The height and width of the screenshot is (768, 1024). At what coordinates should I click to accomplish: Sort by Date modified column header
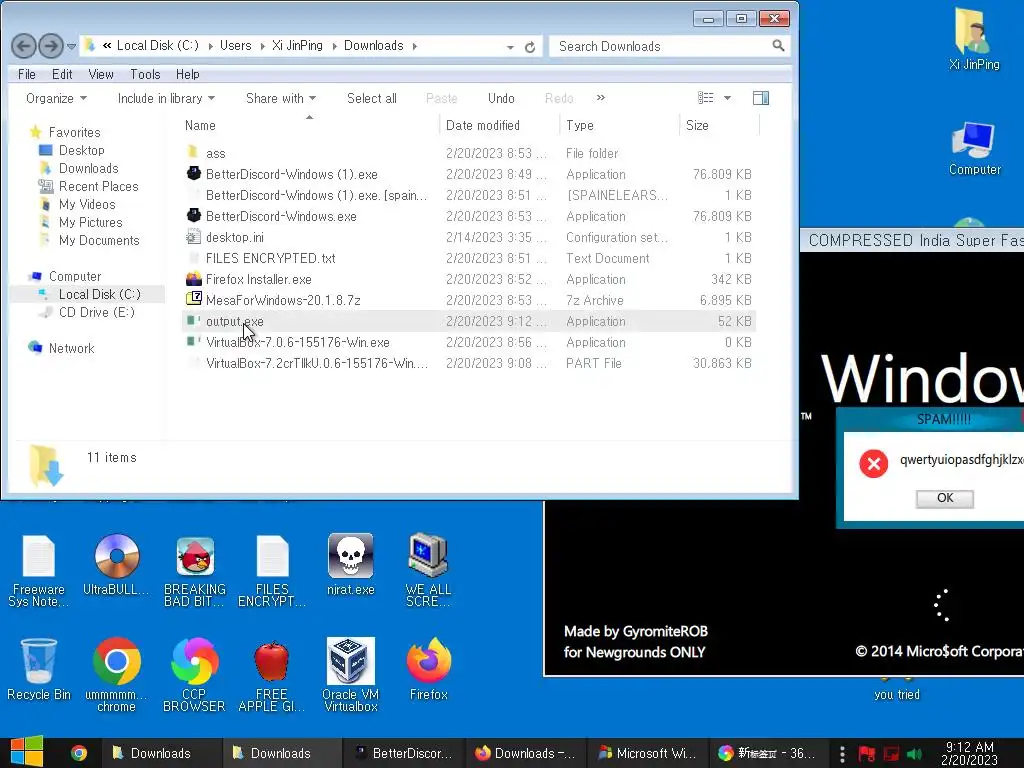click(x=500, y=125)
